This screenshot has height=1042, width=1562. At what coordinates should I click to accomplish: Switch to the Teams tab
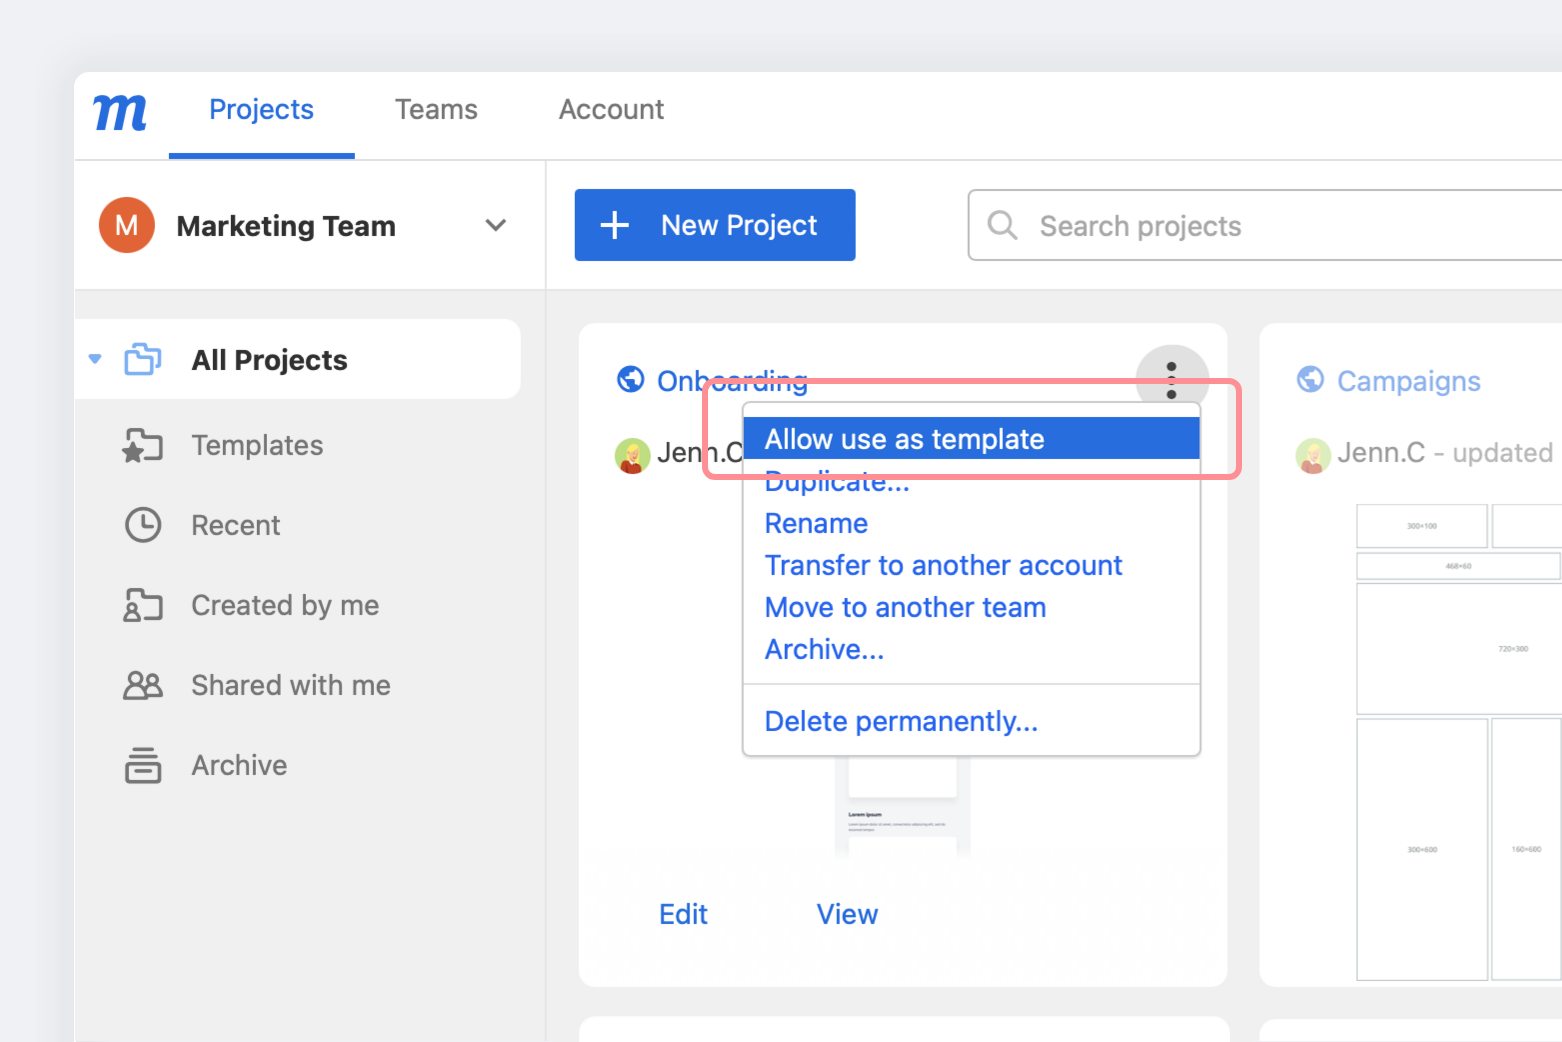coord(436,109)
